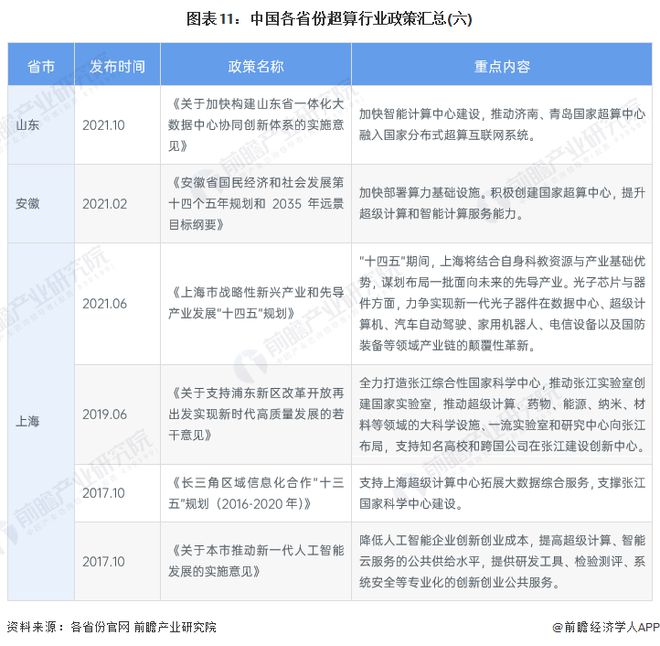Click the chart title 图表11
Screen dimensions: 660x646
click(329, 19)
